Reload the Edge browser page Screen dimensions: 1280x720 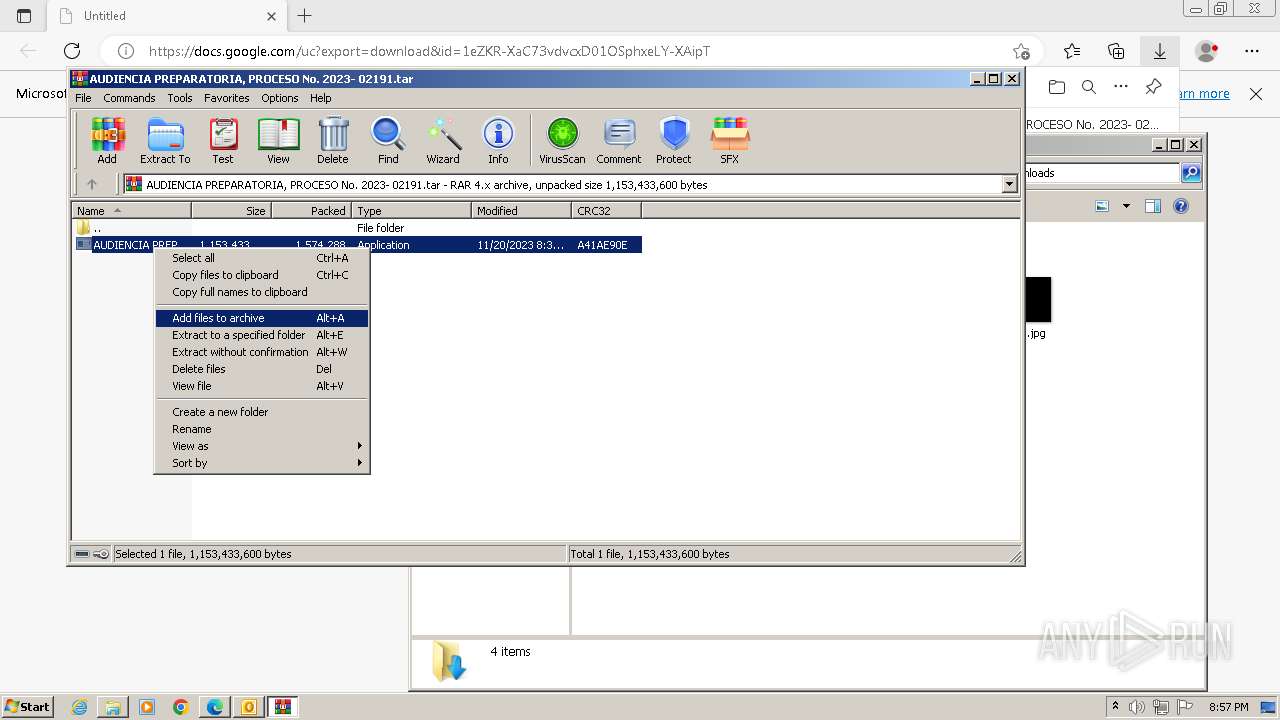click(72, 51)
